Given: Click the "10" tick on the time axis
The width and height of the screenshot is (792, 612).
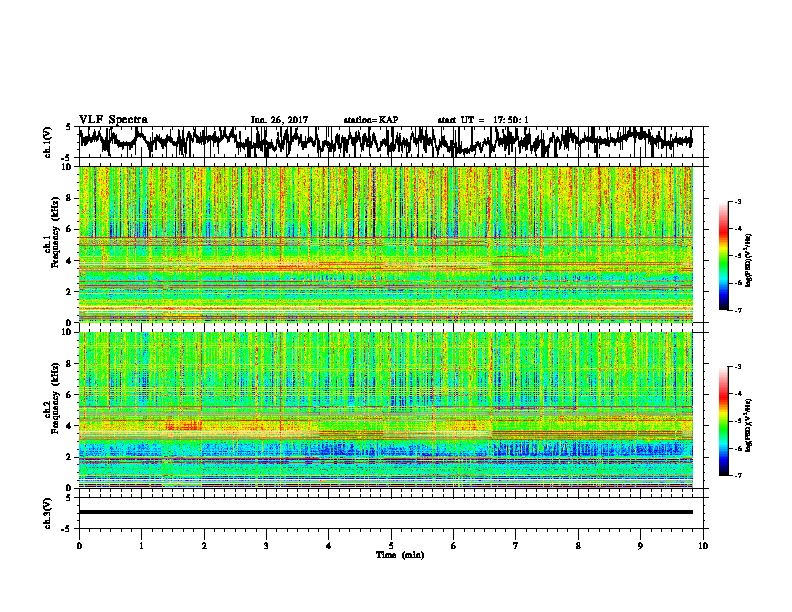Looking at the screenshot, I should [703, 546].
